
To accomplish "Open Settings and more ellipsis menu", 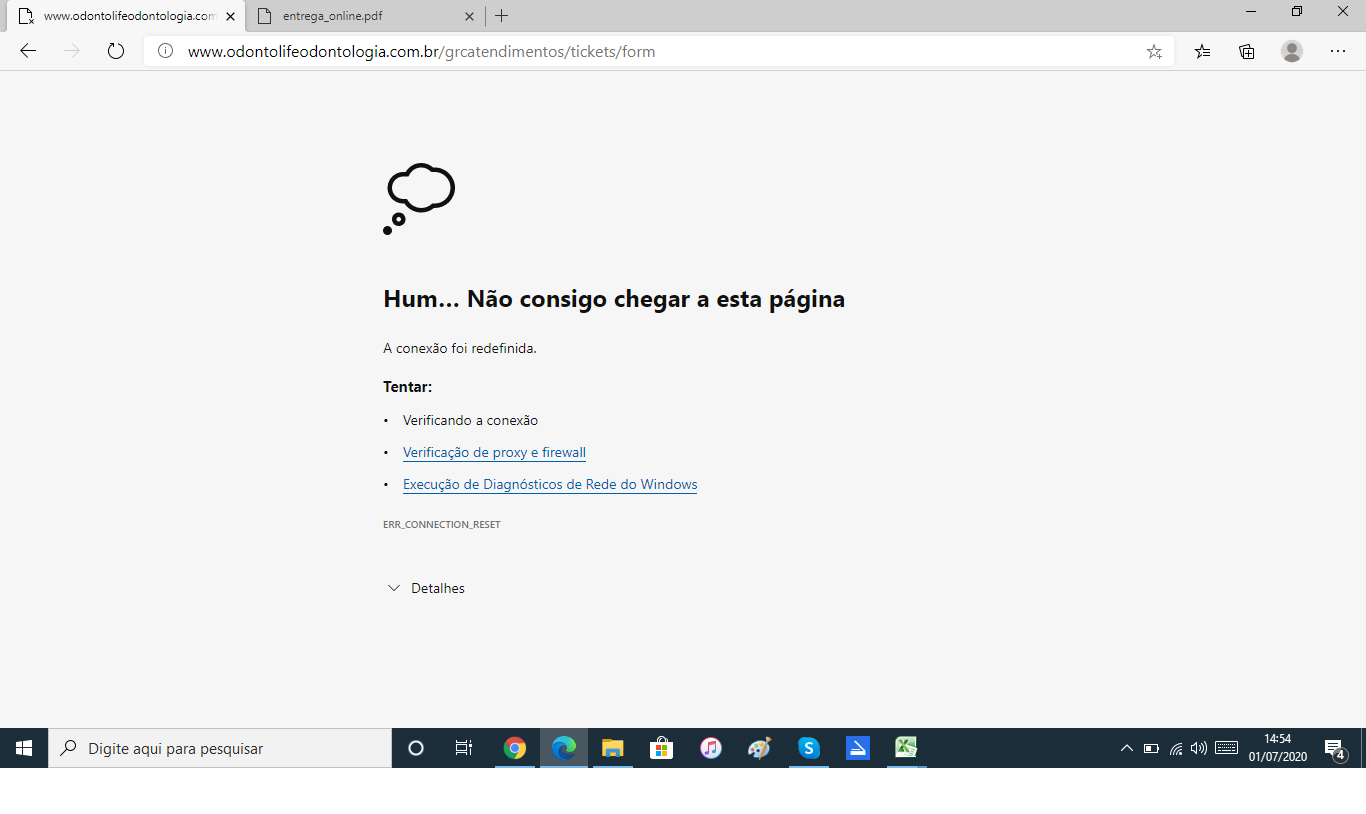I will click(1338, 52).
